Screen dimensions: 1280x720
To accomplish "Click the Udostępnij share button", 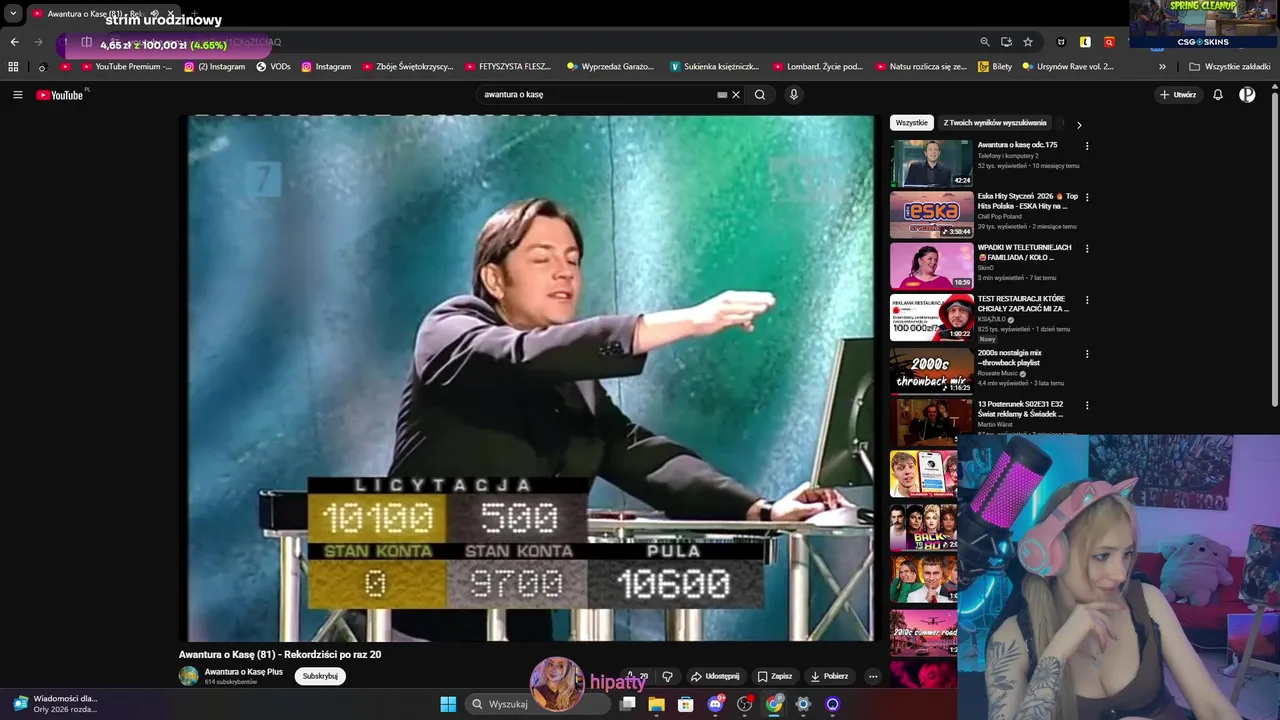I will (x=714, y=676).
